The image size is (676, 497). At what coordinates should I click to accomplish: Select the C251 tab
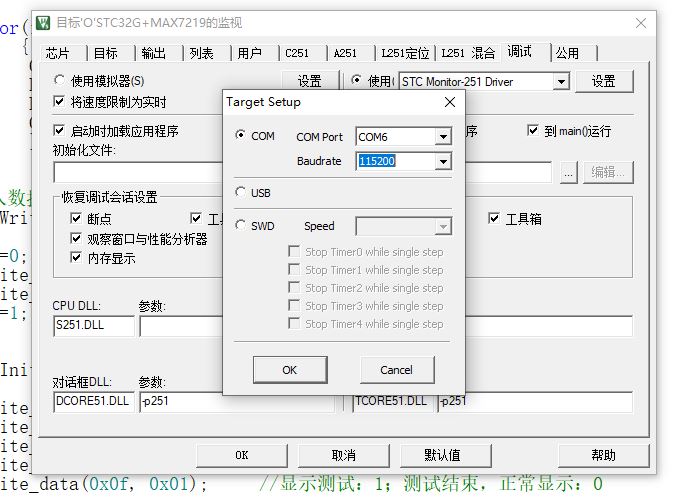pyautogui.click(x=297, y=53)
